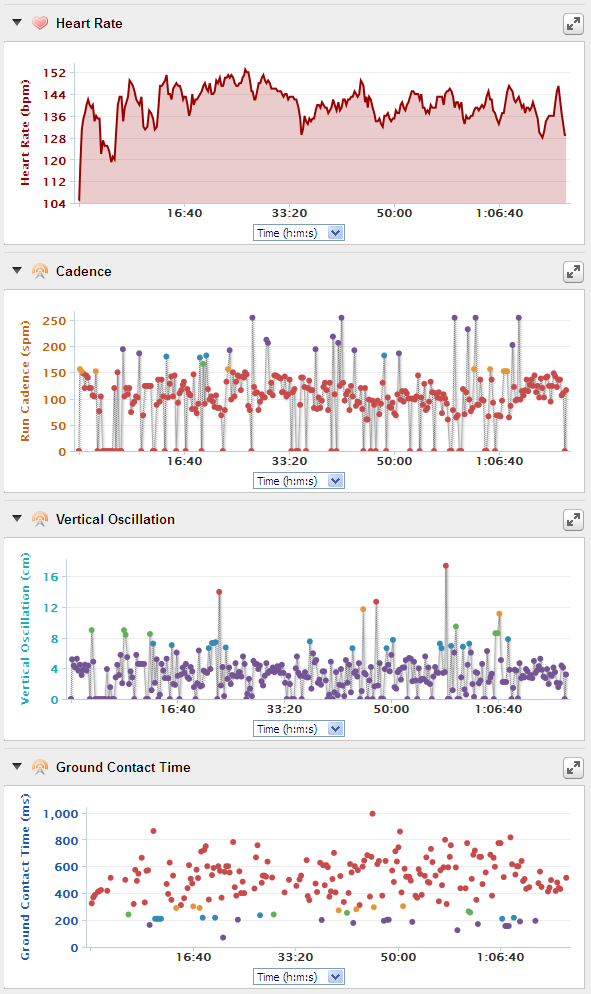This screenshot has height=994, width=591.
Task: Click the Ground Contact Time panel title
Action: (x=123, y=767)
